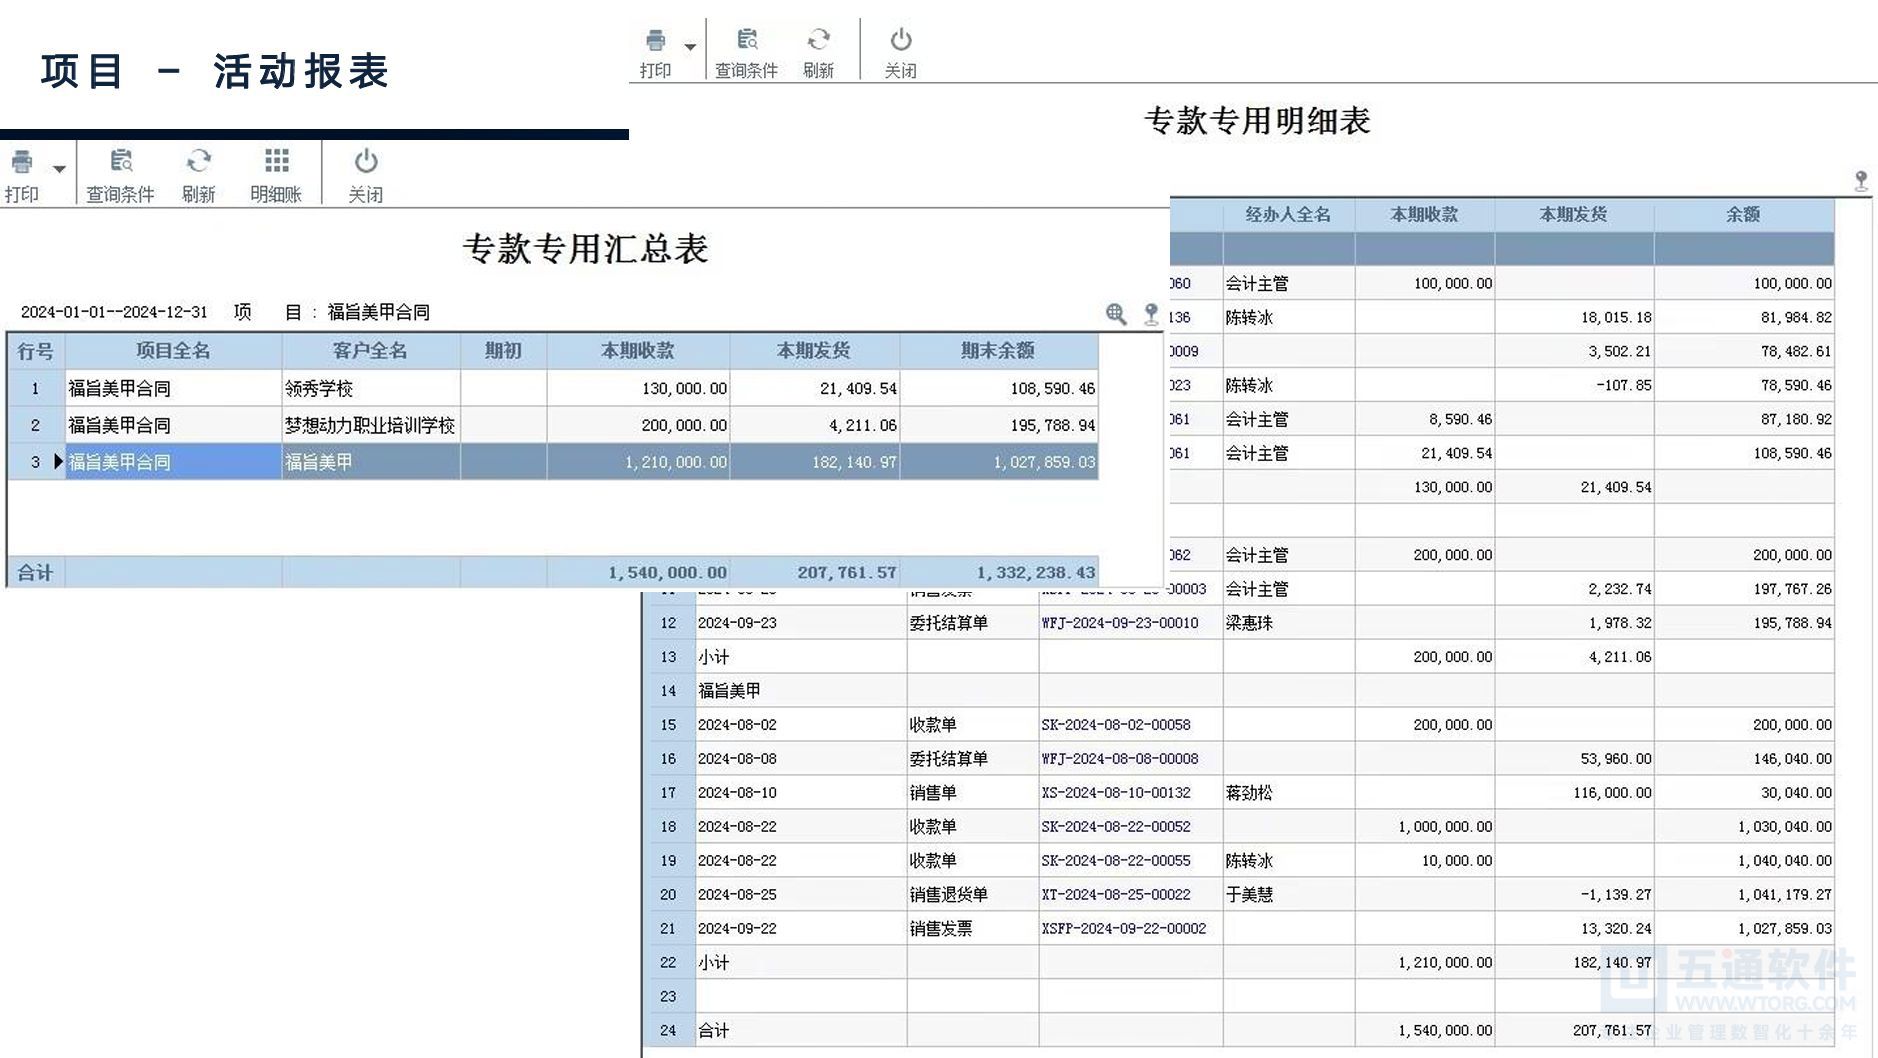Viewport: 1878px width, 1058px height.
Task: Click the pin icon above summary table
Action: tap(1151, 314)
